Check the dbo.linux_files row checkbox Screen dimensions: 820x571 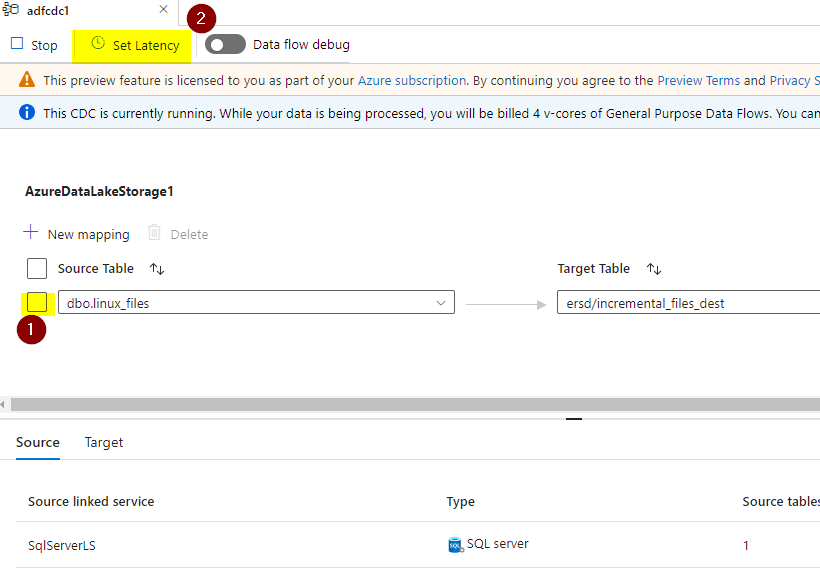(x=37, y=302)
